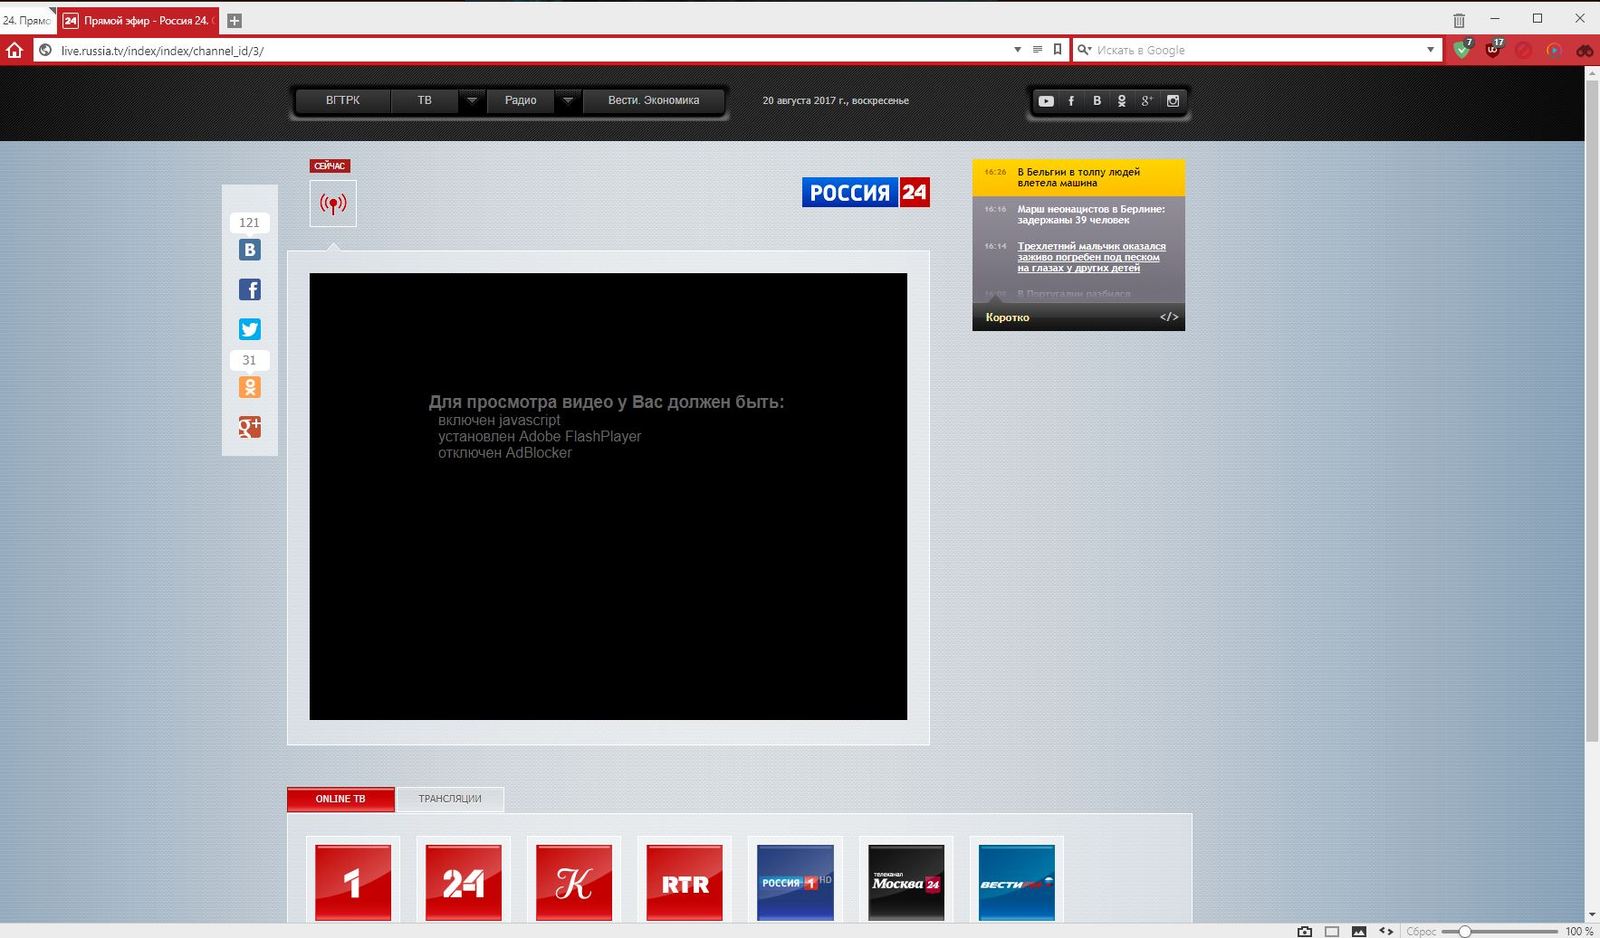
Task: Open the binoculars extension icon
Action: pyautogui.click(x=1585, y=50)
